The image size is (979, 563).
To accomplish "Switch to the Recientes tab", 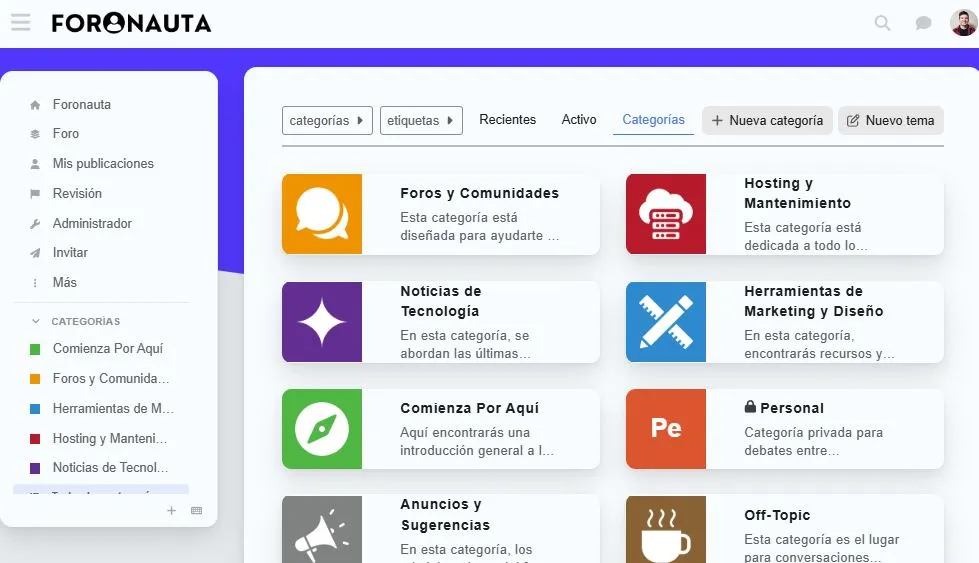I will click(x=508, y=120).
